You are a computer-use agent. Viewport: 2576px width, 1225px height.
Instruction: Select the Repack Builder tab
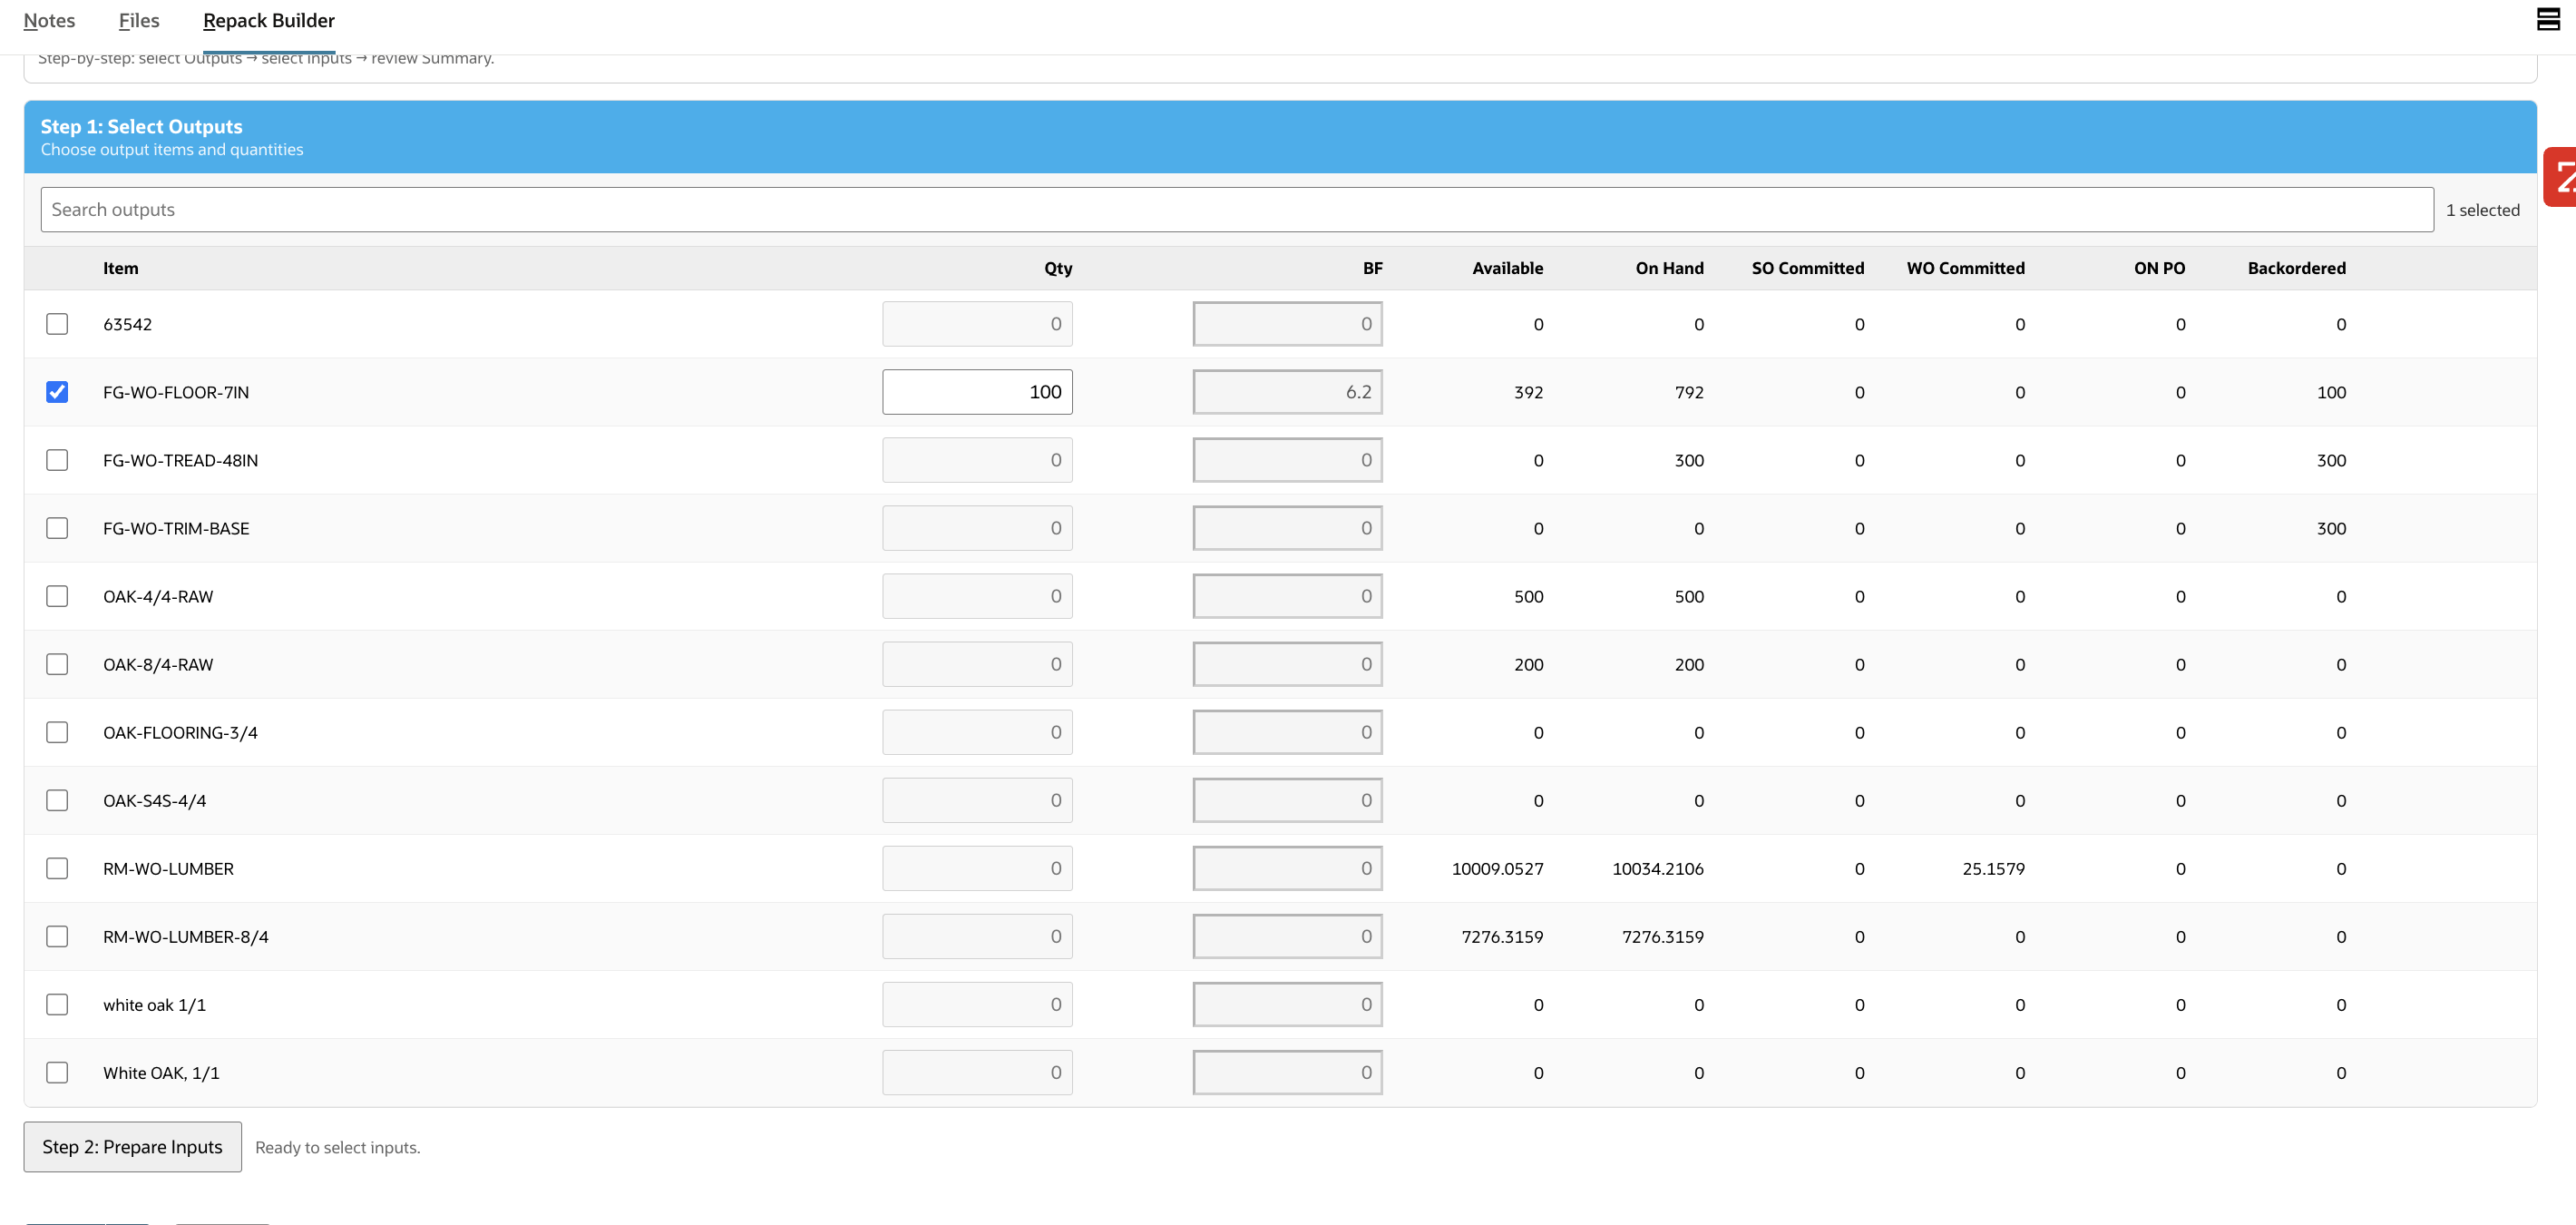[268, 20]
